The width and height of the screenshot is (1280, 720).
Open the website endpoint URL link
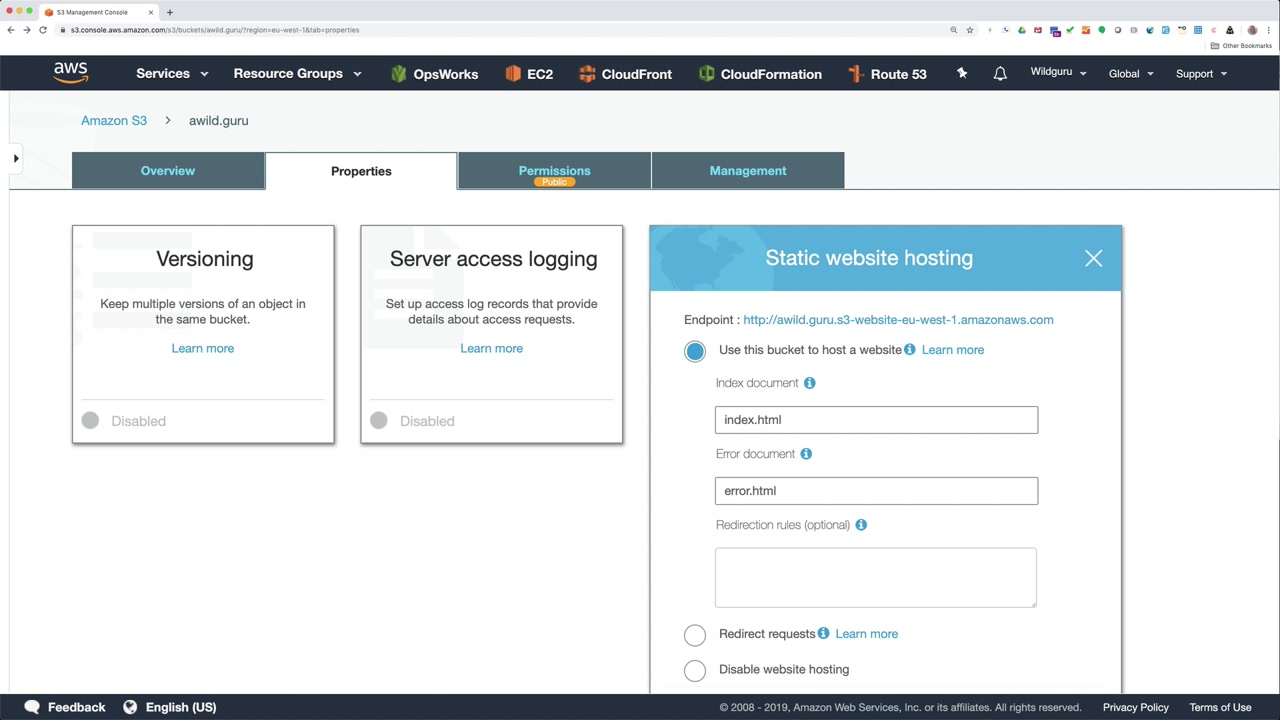pos(898,320)
